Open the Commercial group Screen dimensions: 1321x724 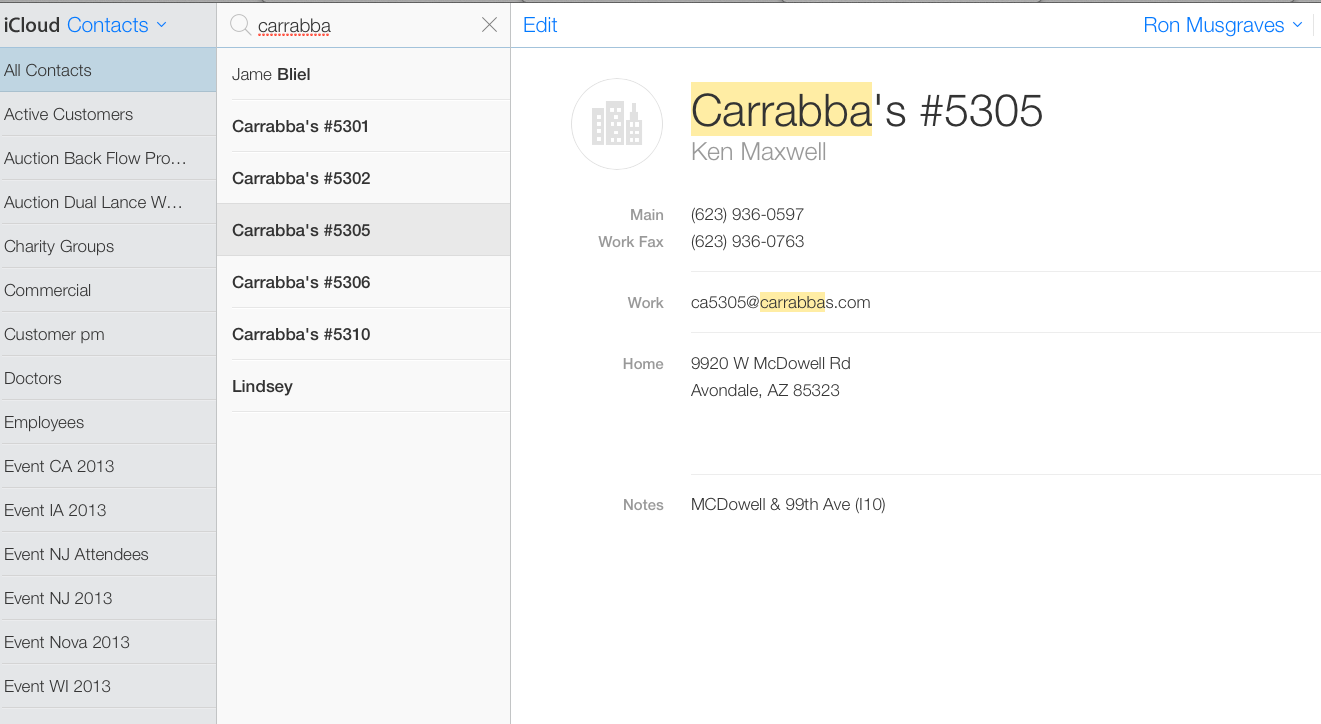(x=108, y=290)
